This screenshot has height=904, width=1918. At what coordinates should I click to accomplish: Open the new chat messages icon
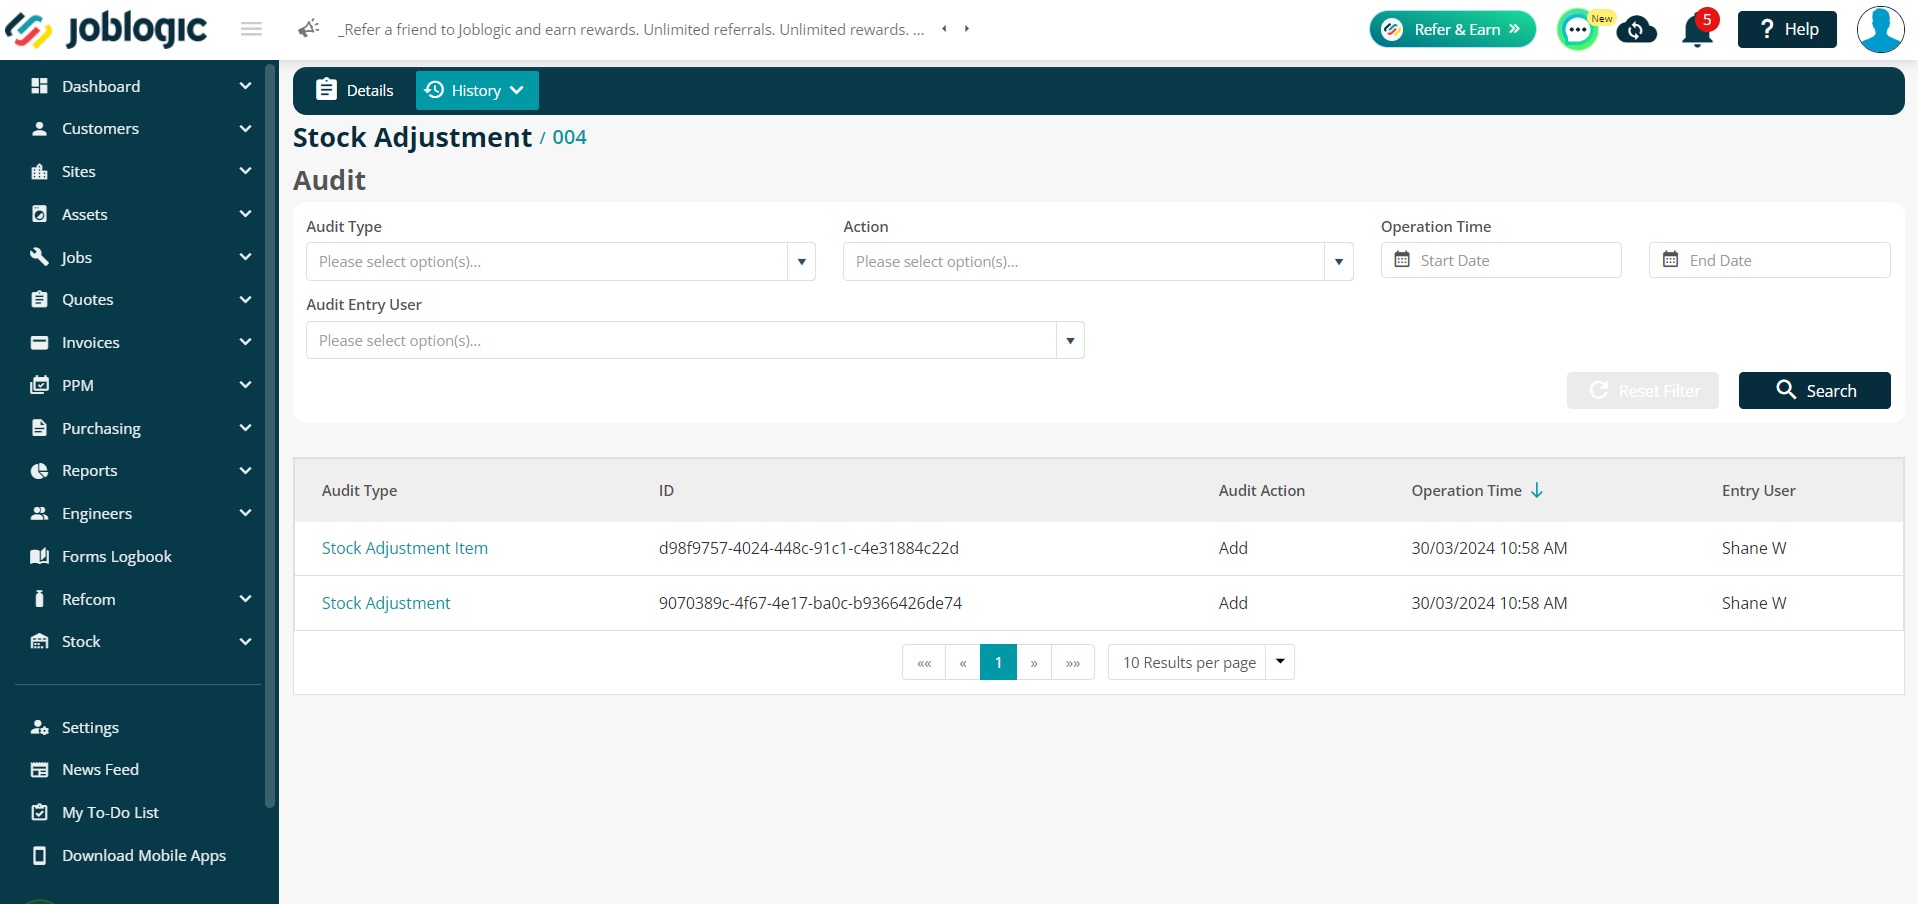click(x=1579, y=29)
